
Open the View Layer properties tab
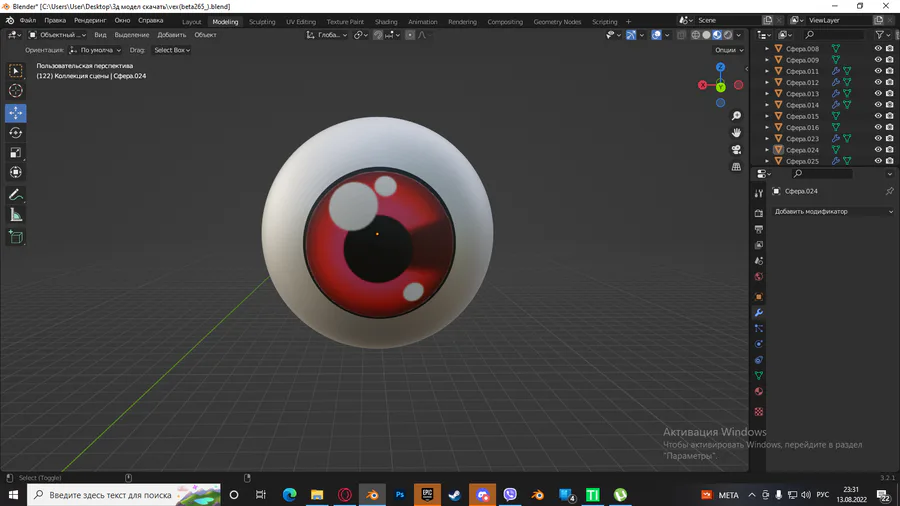coord(759,245)
